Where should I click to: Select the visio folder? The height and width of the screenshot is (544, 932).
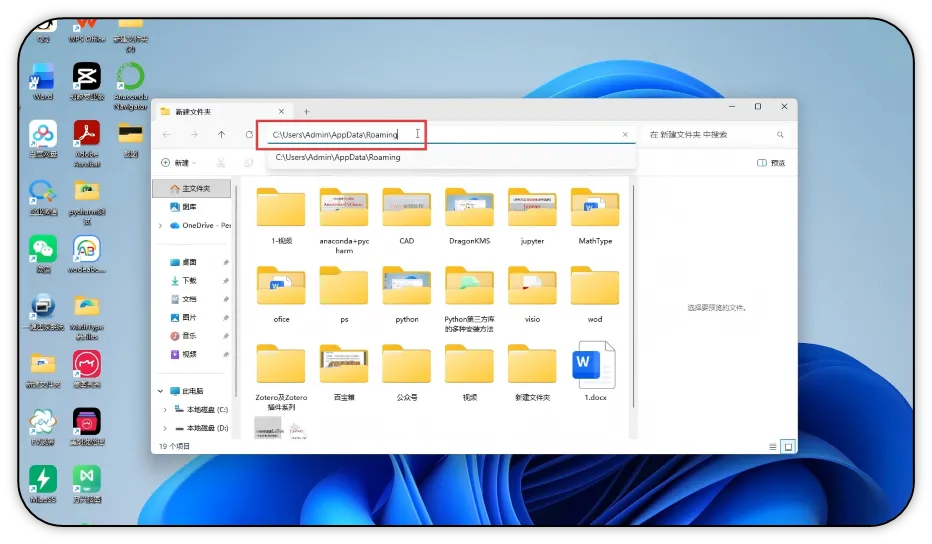point(532,294)
